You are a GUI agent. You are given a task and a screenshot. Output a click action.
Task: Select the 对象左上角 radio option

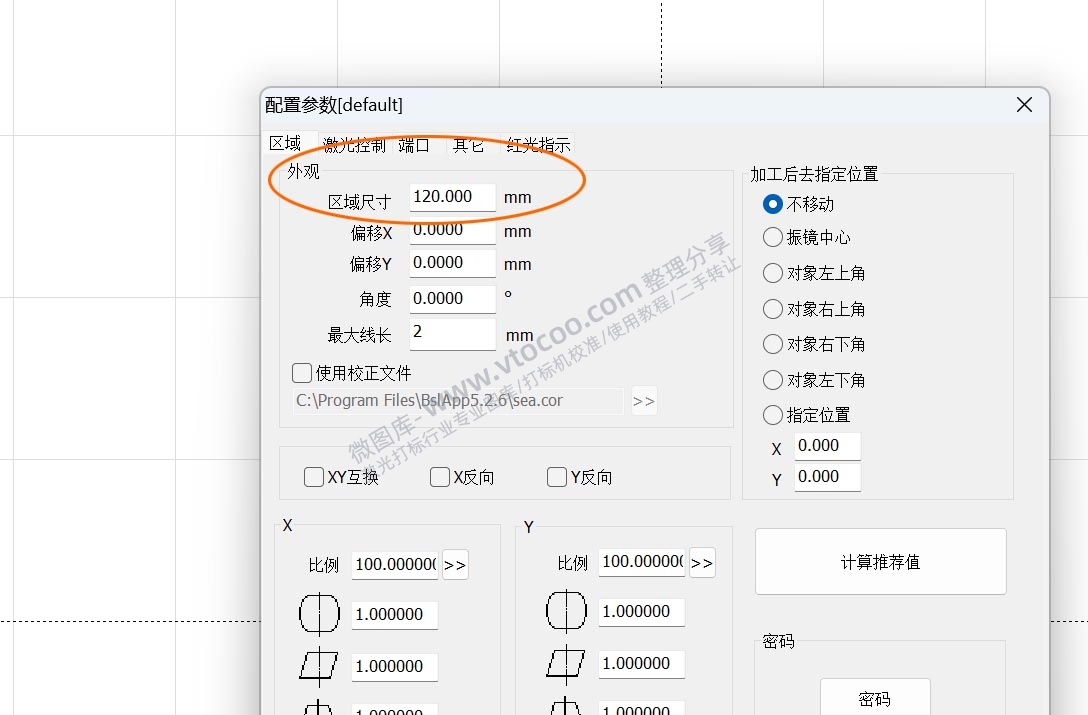coord(772,273)
